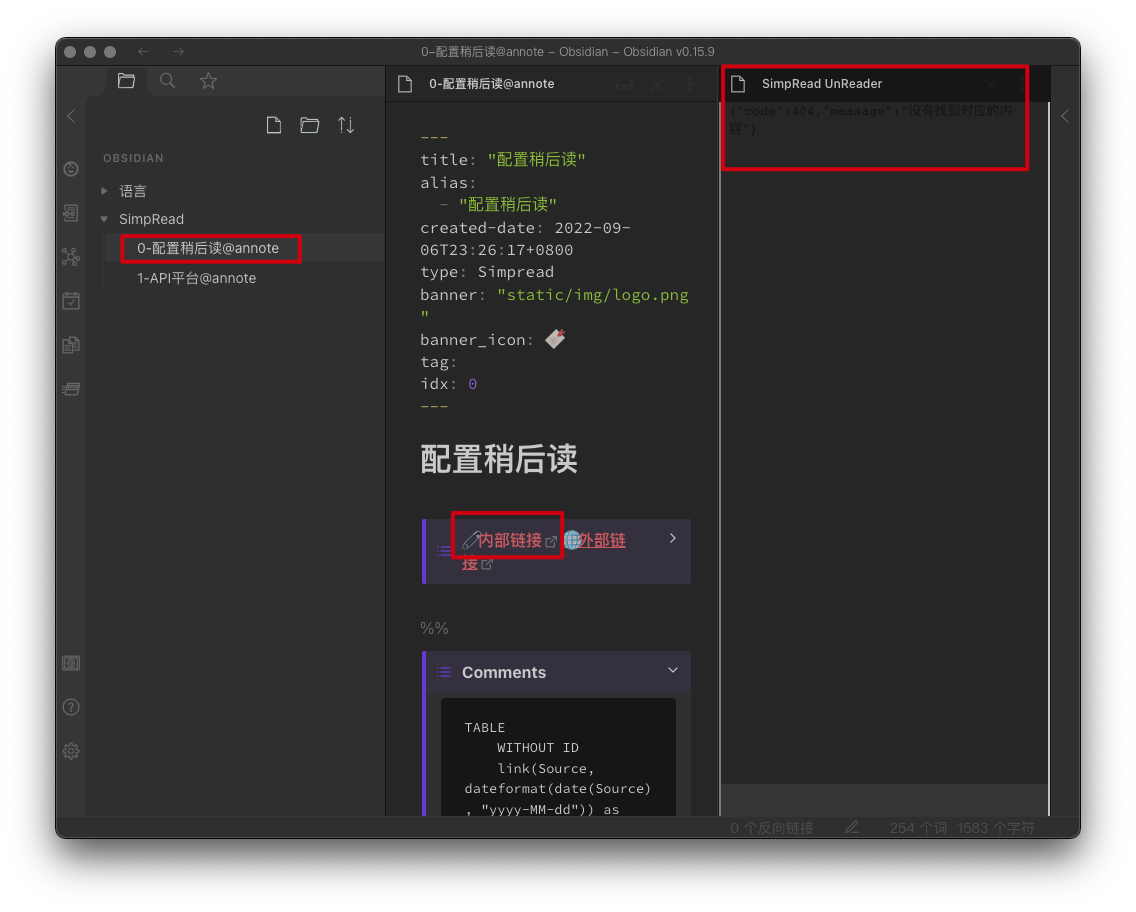
Task: Expand the right sidebar arrow
Action: (1065, 116)
